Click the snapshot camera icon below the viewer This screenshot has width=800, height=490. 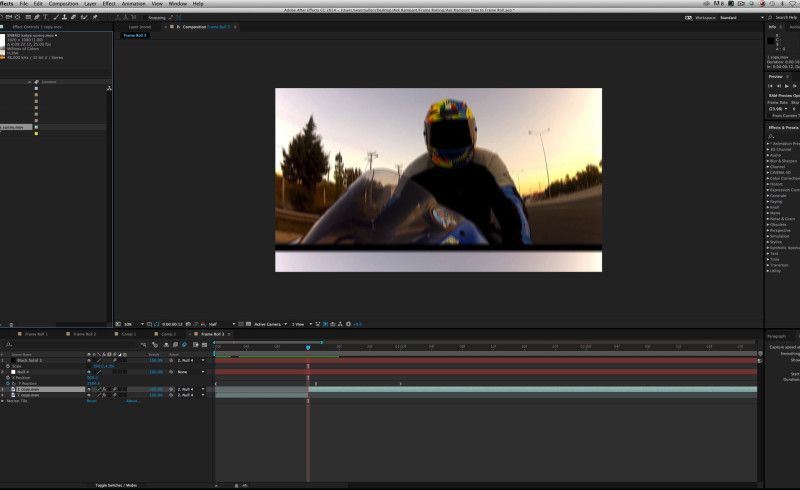click(188, 324)
